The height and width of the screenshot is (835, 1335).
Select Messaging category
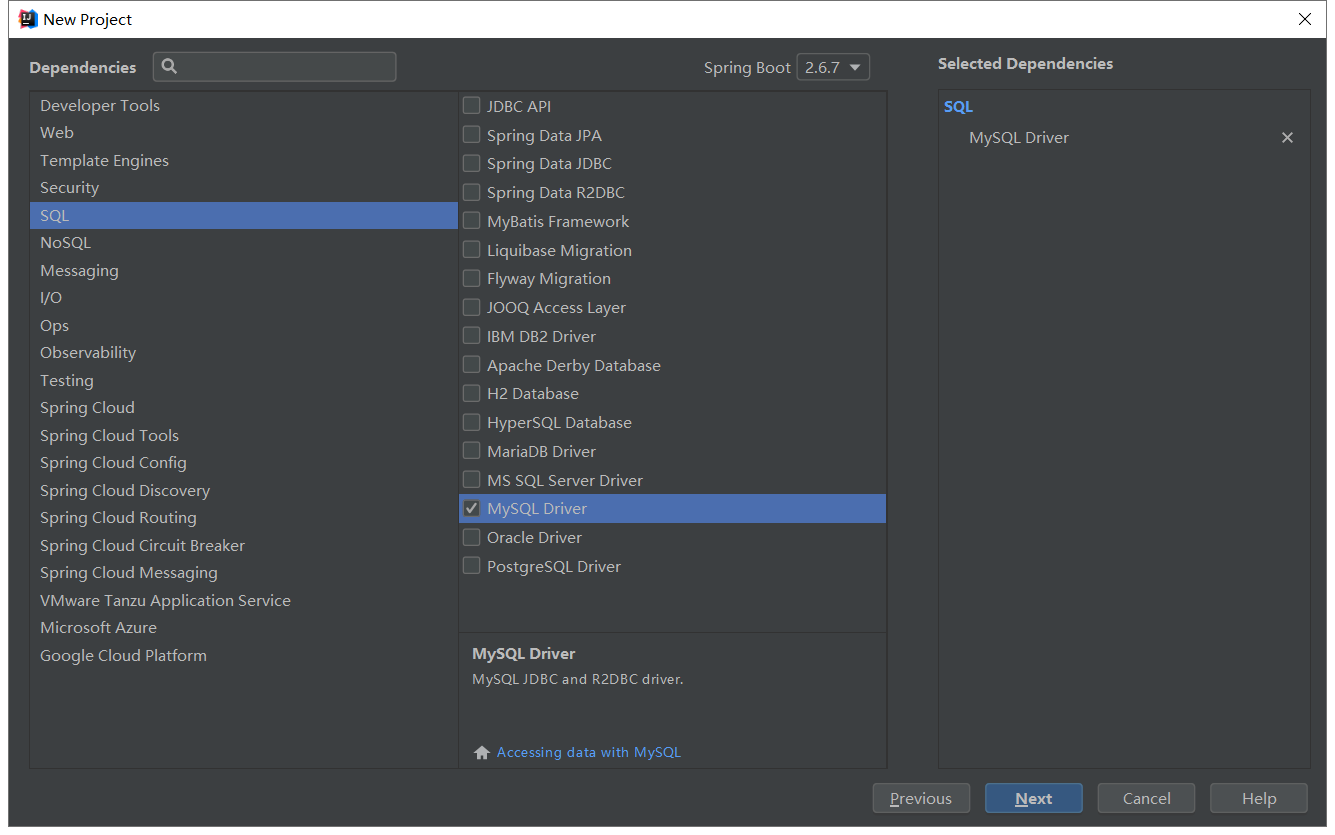coord(244,270)
